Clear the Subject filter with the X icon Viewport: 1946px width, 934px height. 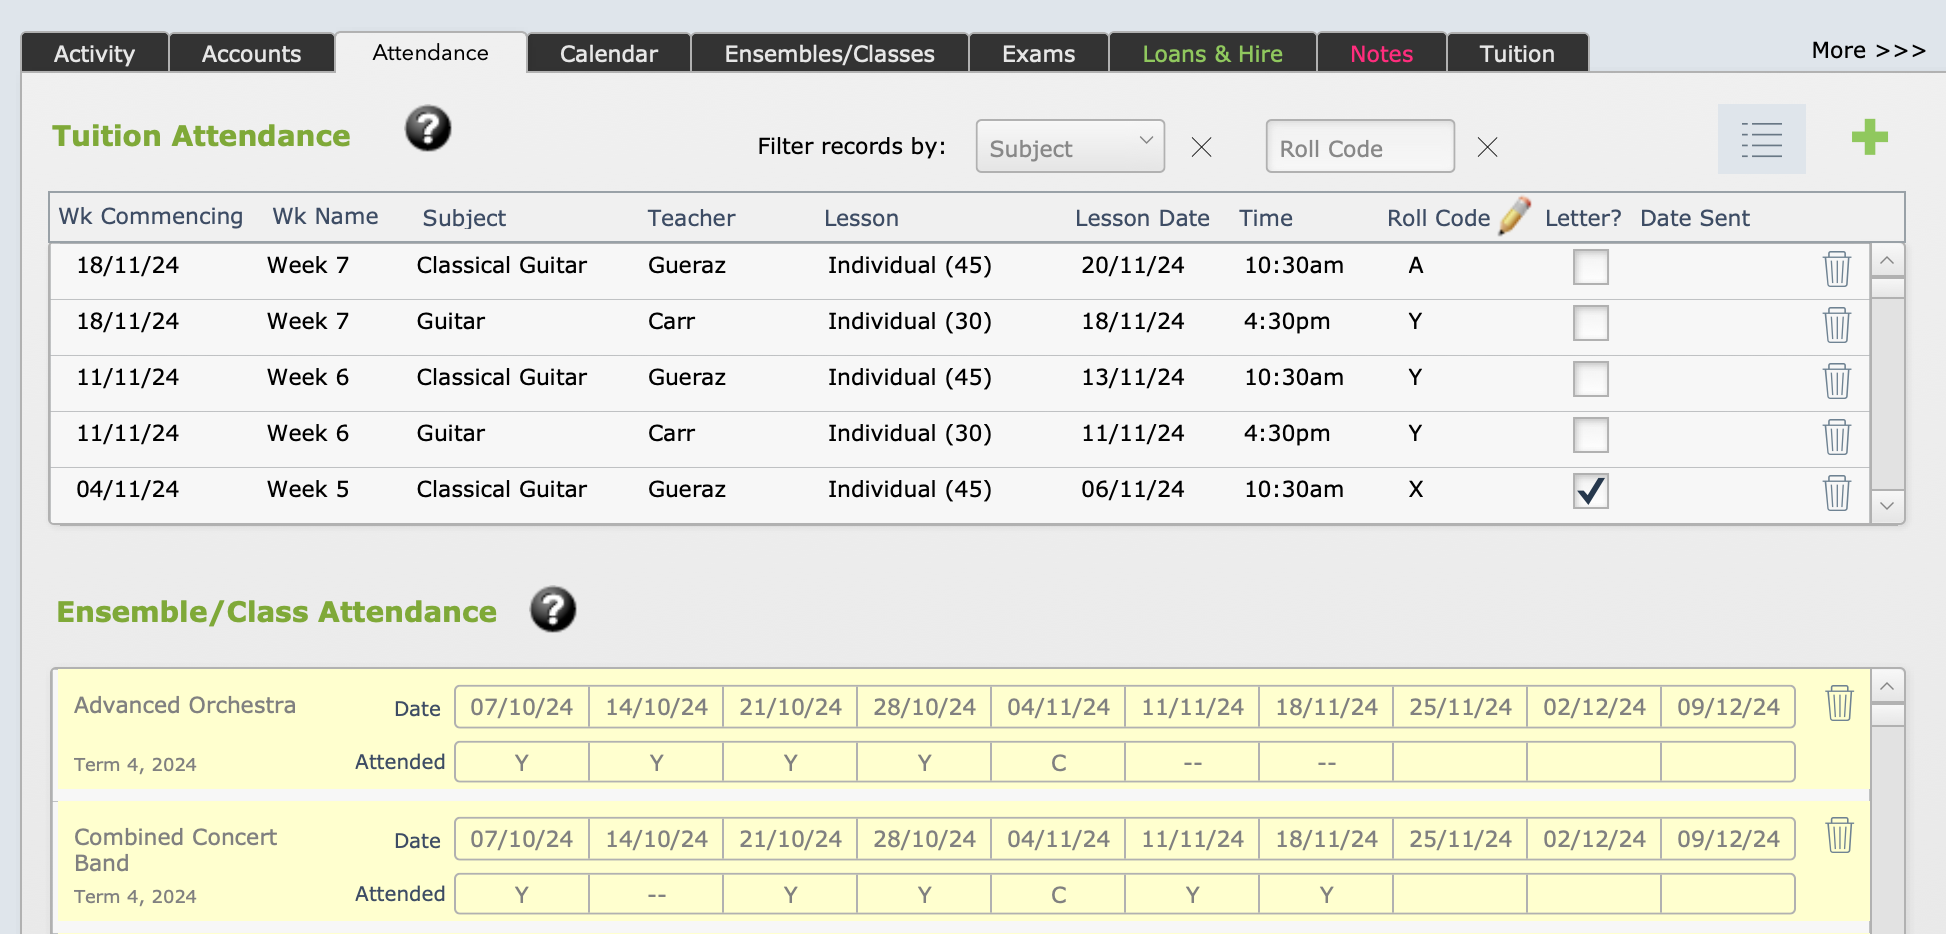pos(1201,147)
